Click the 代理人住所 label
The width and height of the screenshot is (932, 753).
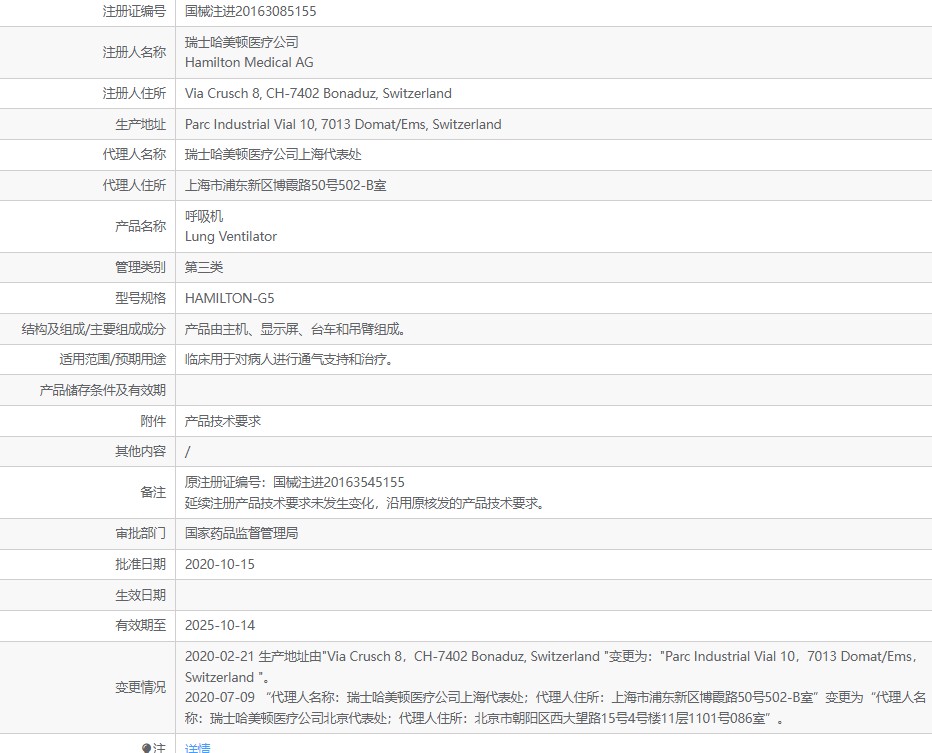[x=134, y=185]
